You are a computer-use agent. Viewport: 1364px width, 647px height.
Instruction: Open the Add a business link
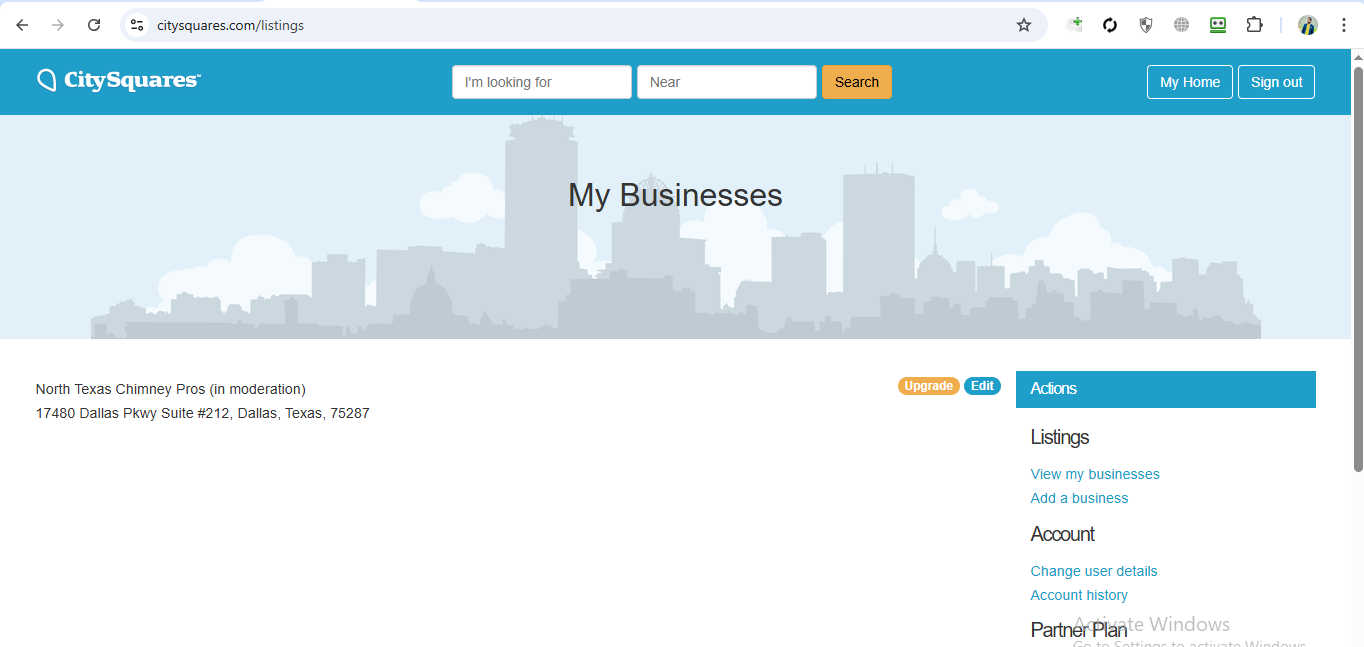coord(1079,498)
